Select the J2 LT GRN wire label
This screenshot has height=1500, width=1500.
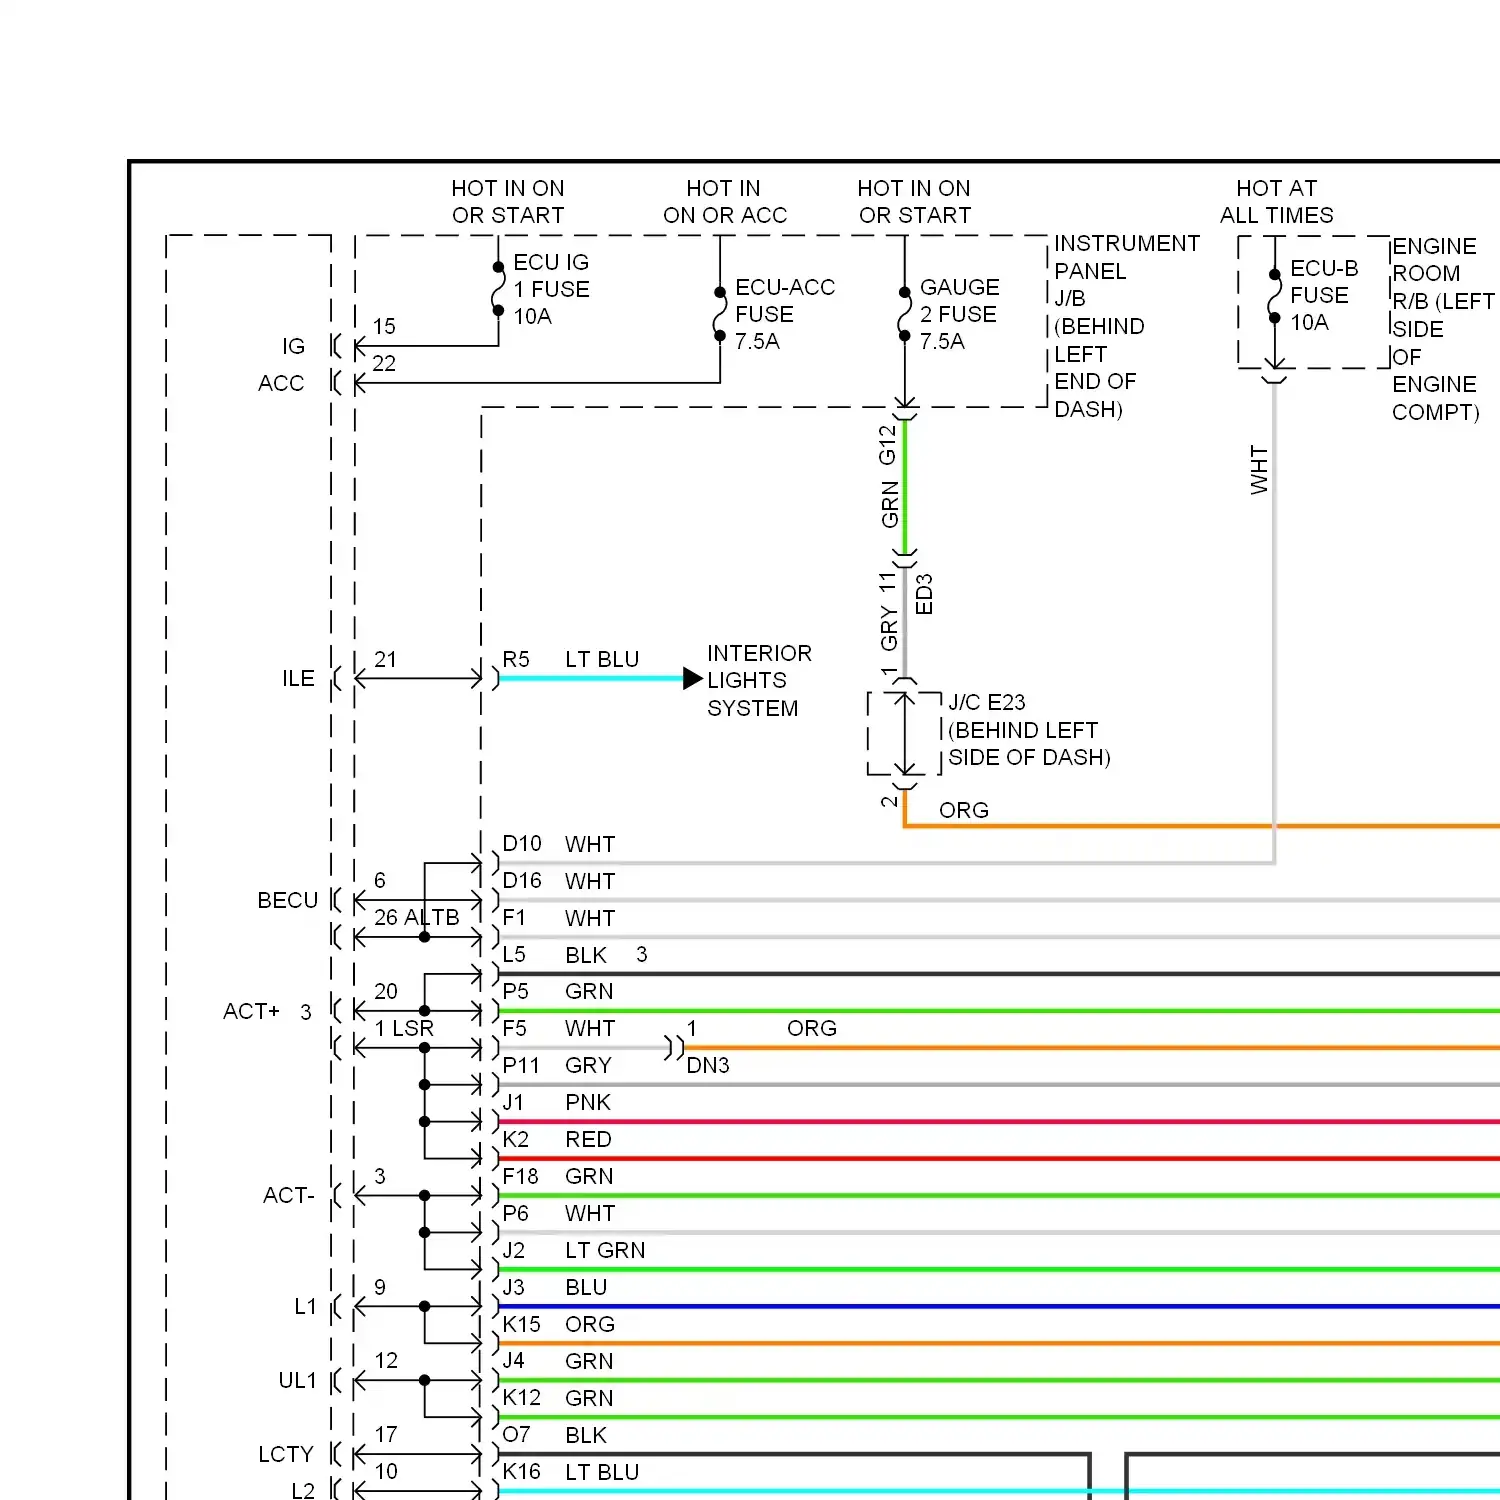coord(573,1250)
